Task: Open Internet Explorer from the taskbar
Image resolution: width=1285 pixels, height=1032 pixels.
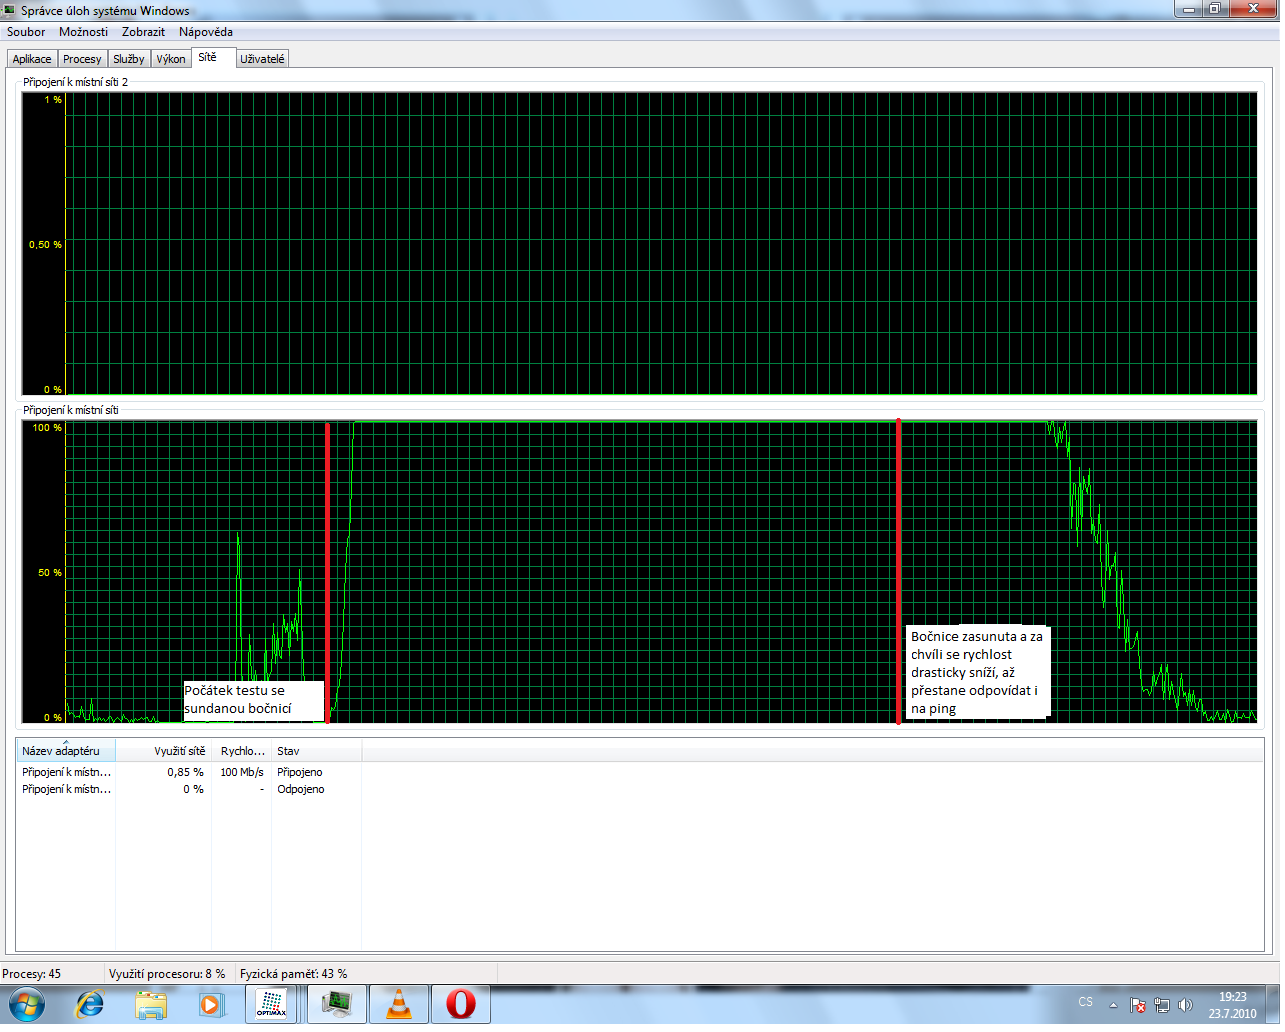Action: (x=90, y=1004)
